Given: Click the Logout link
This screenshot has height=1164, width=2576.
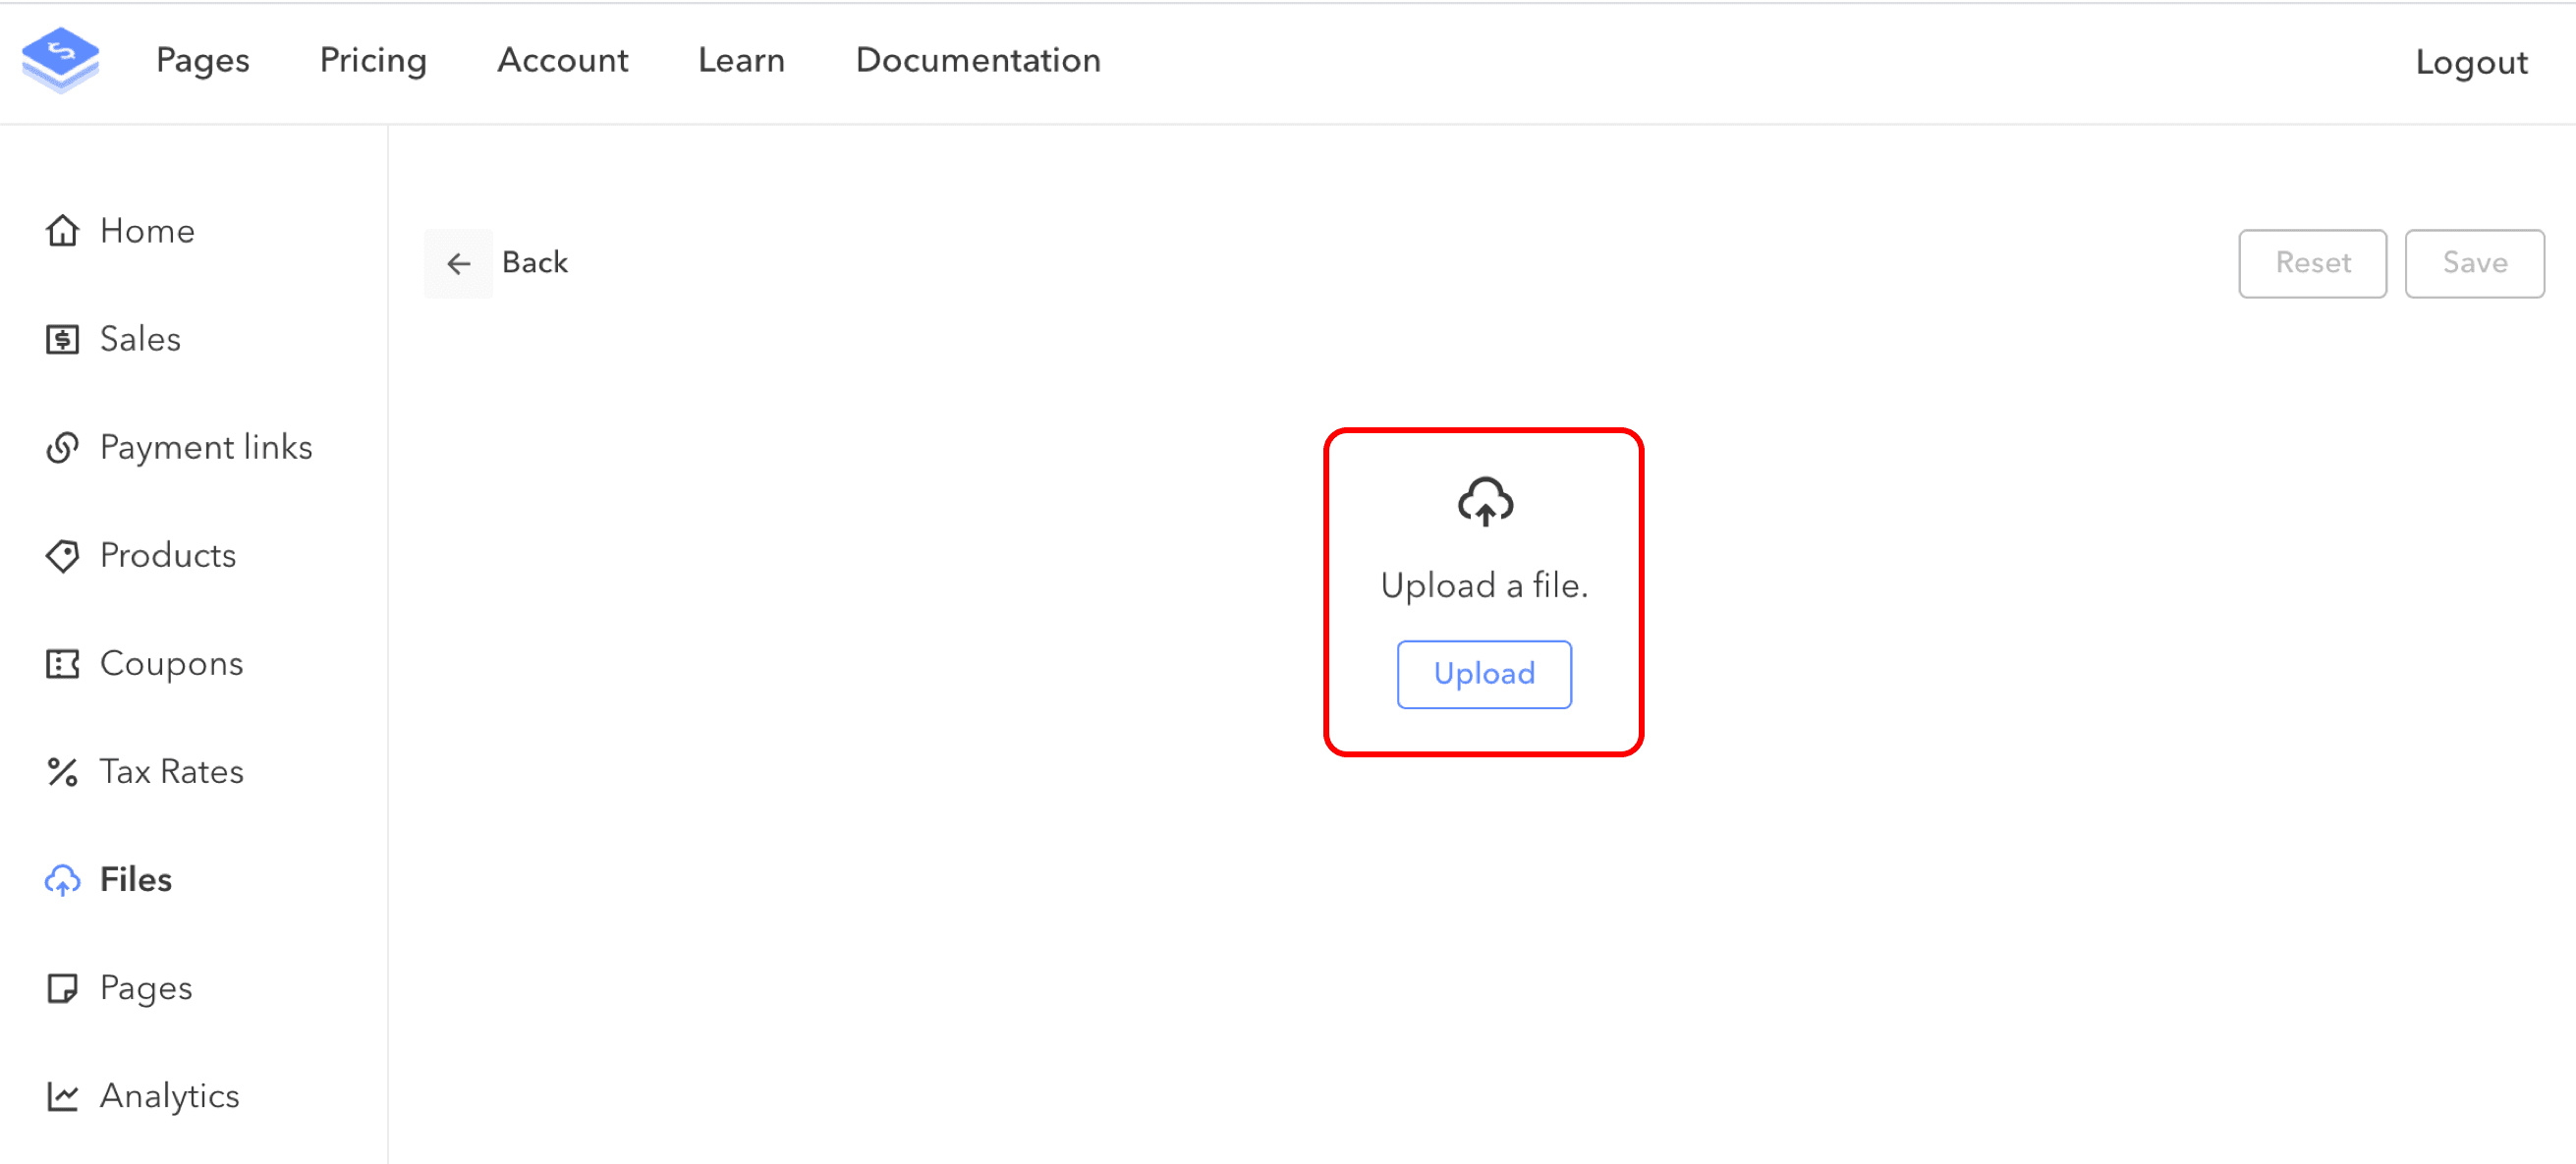Looking at the screenshot, I should 2471,62.
